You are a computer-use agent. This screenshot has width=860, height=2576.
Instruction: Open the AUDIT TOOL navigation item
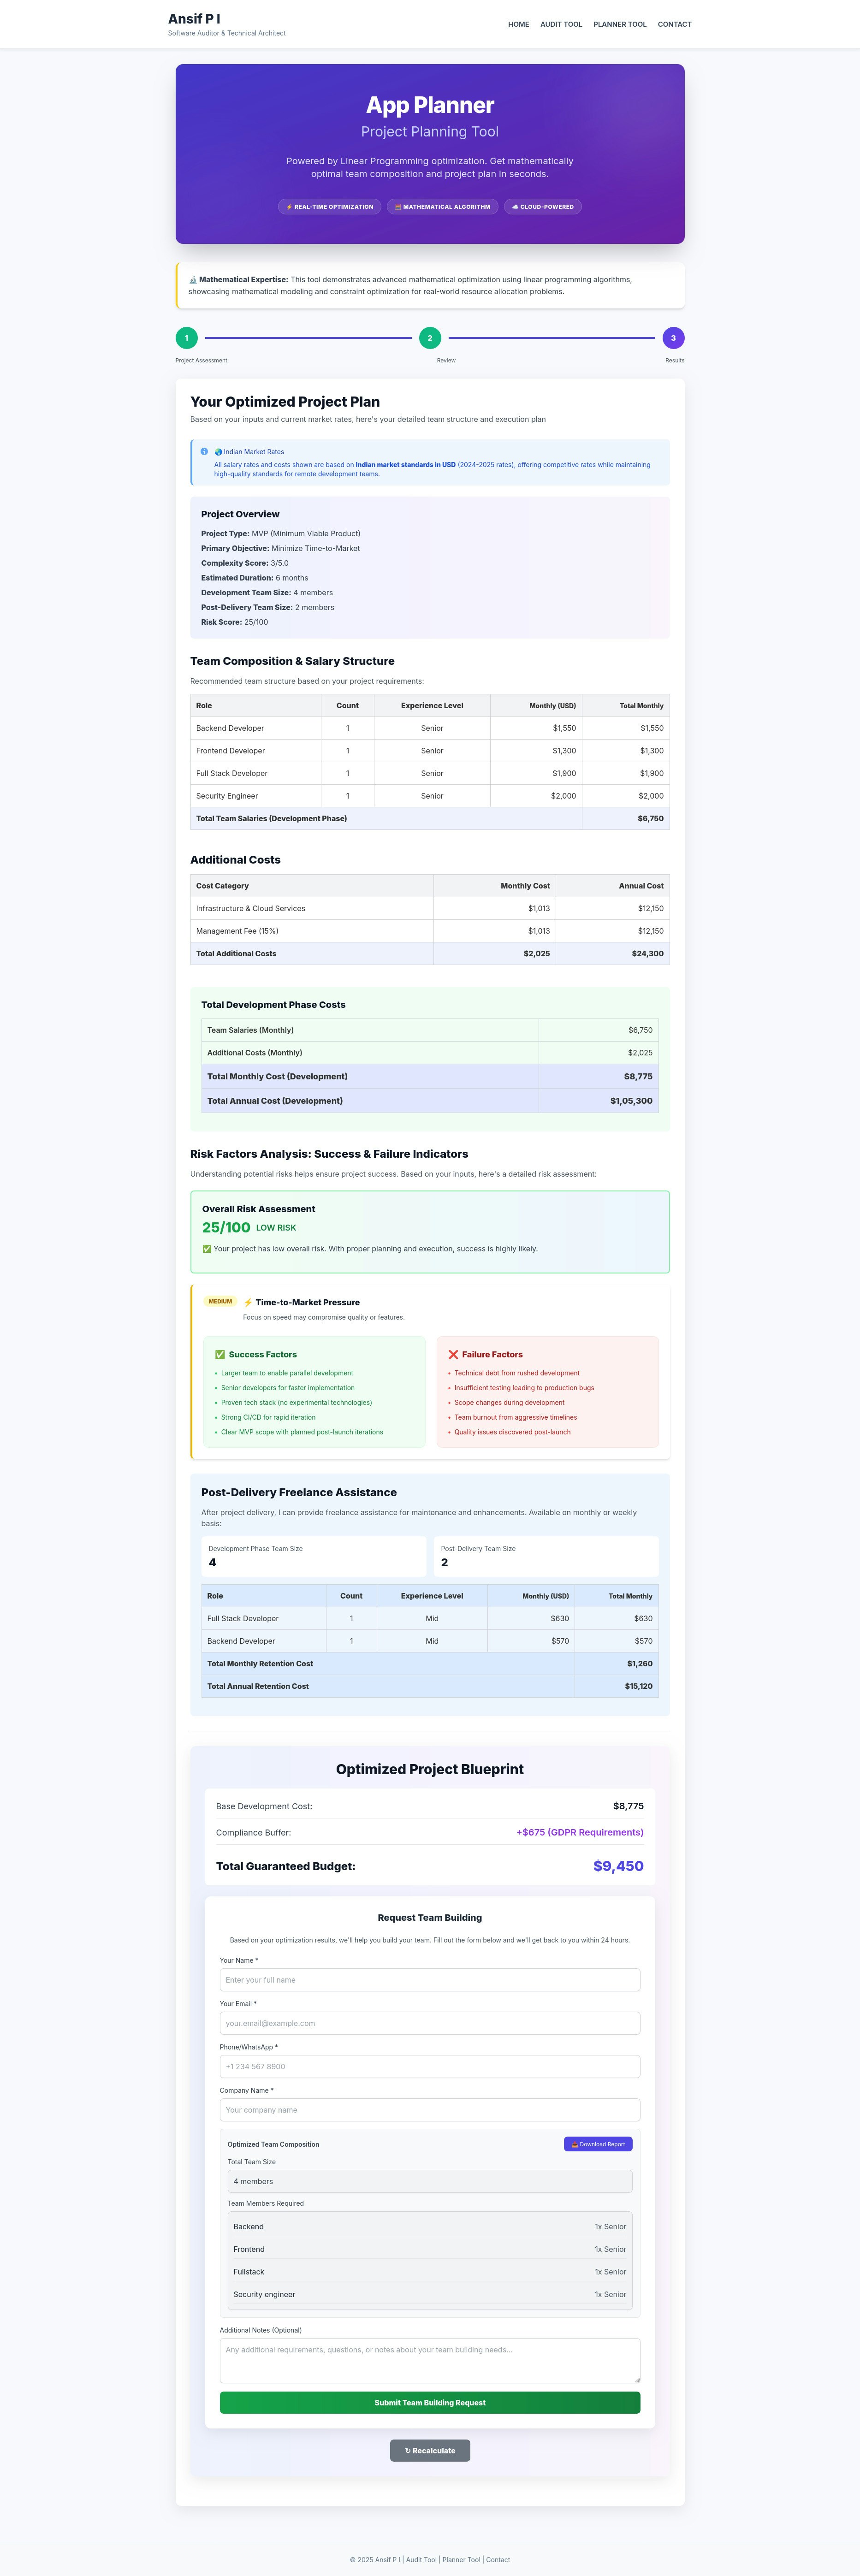click(561, 24)
